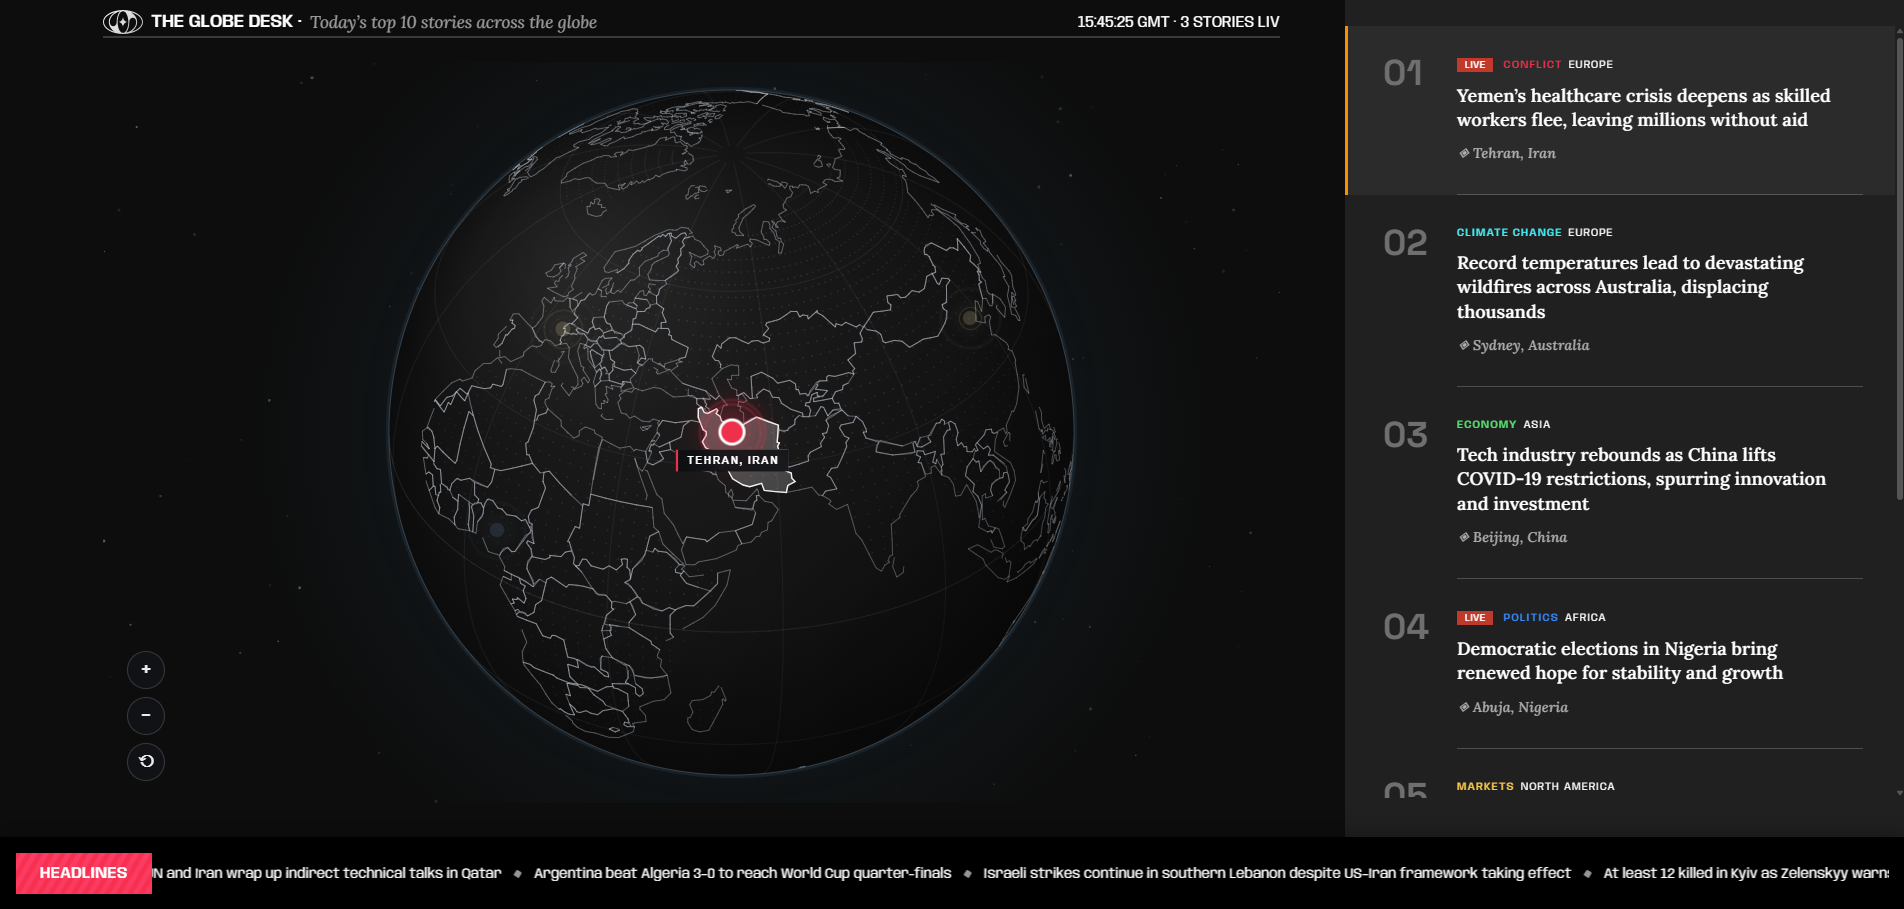Image resolution: width=1904 pixels, height=909 pixels.
Task: Select the ECONOMY category tag
Action: pos(1486,424)
